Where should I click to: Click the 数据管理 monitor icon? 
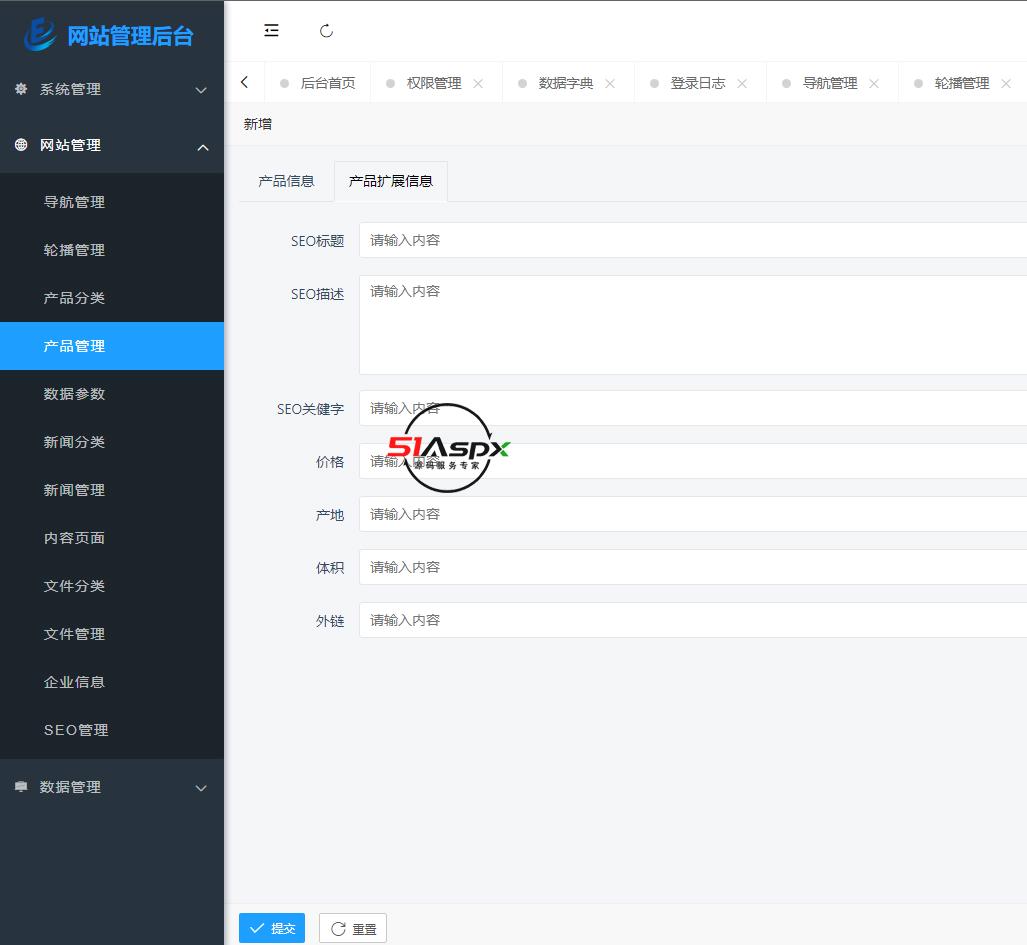(21, 787)
